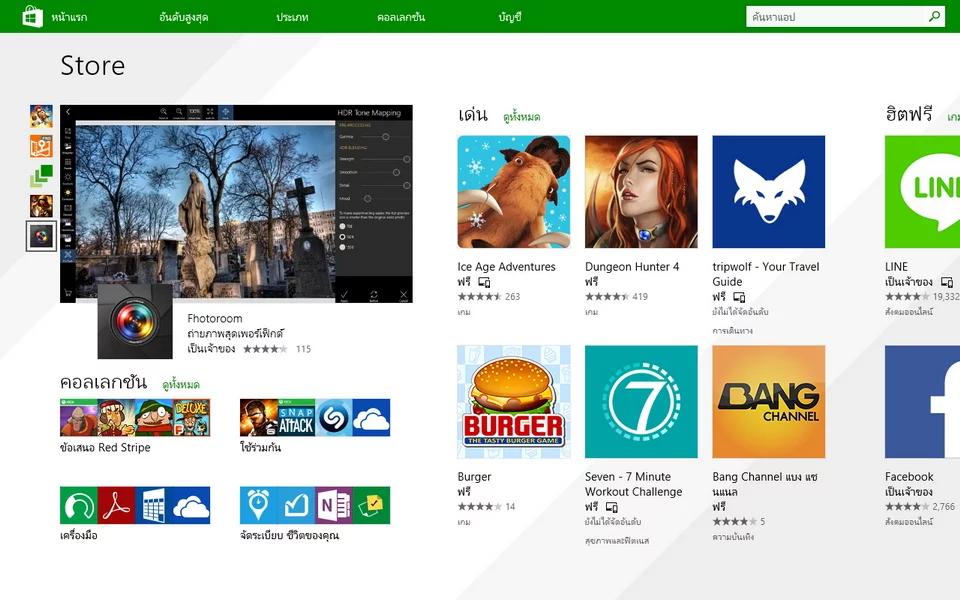Click the green headset tool icon
Viewport: 960px width, 600px height.
pos(79,506)
